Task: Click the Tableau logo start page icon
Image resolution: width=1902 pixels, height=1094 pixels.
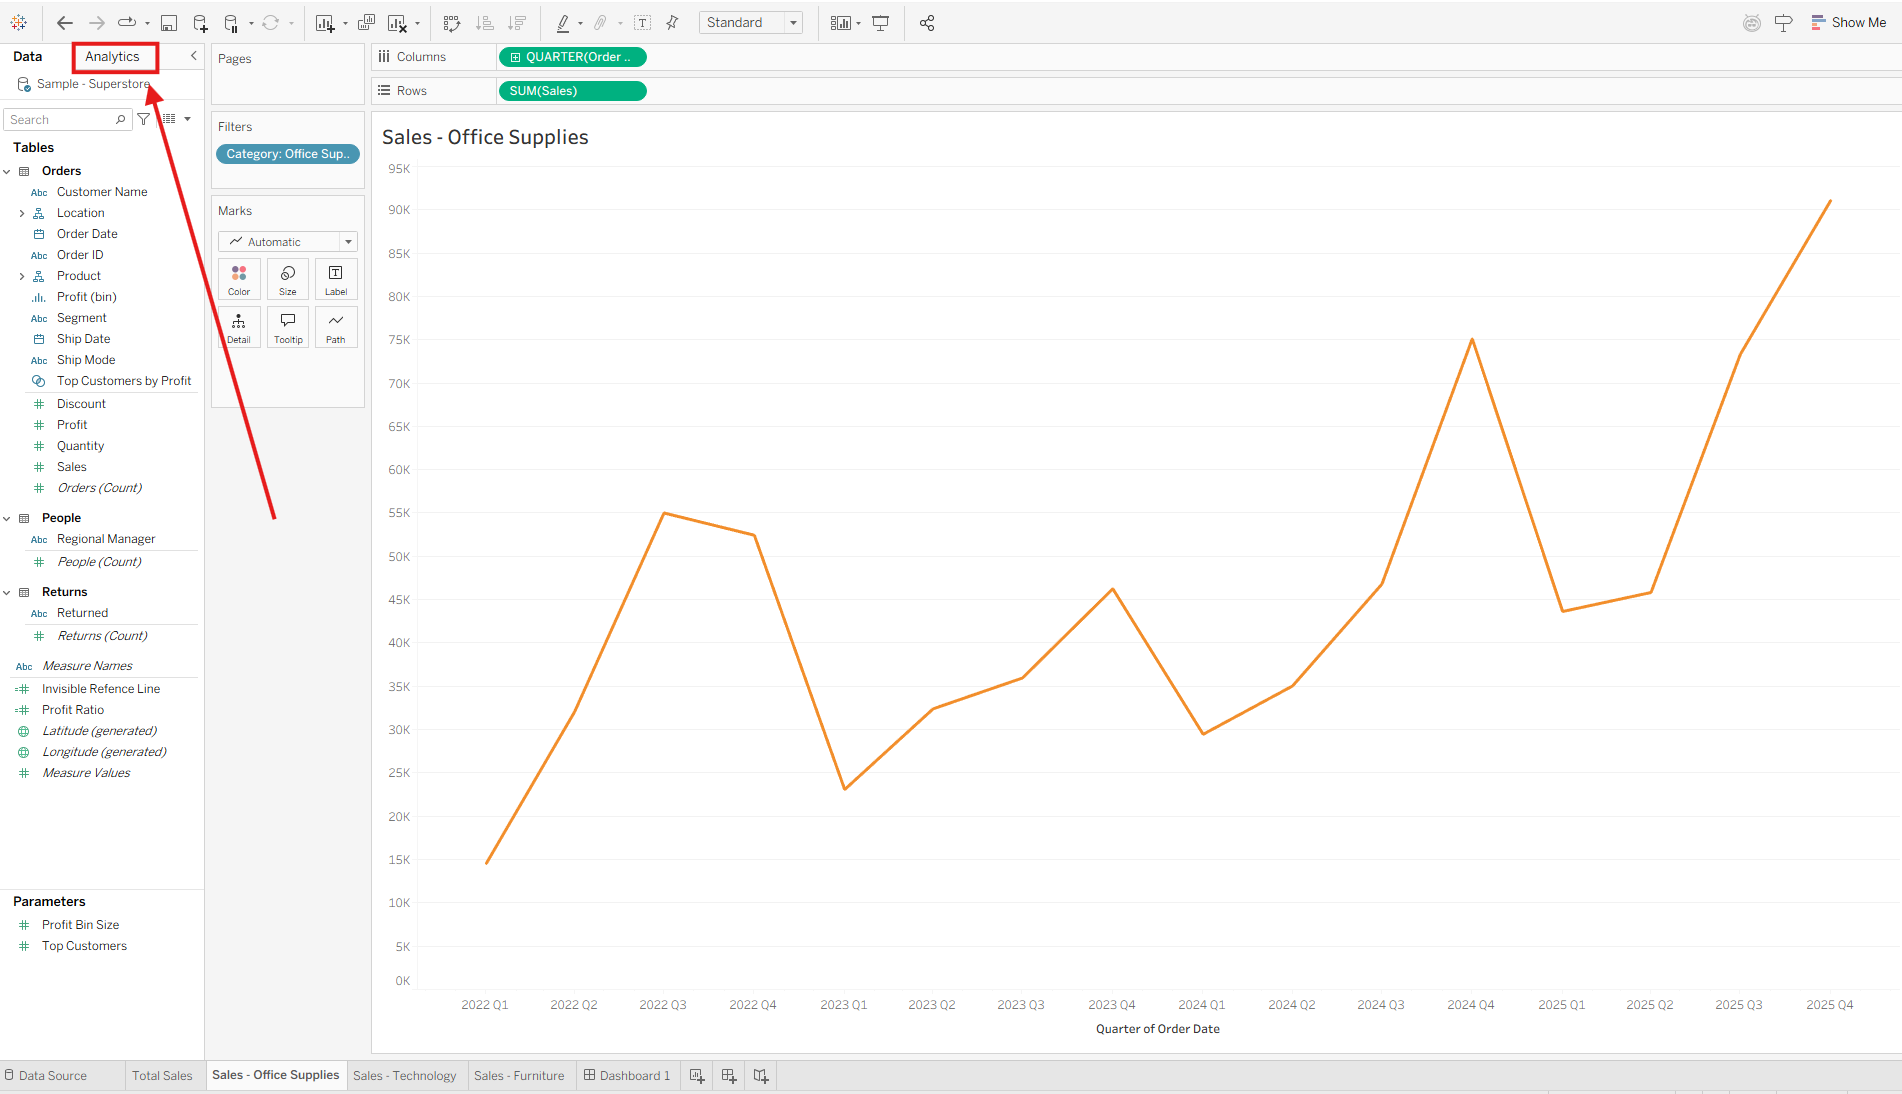Action: point(19,23)
